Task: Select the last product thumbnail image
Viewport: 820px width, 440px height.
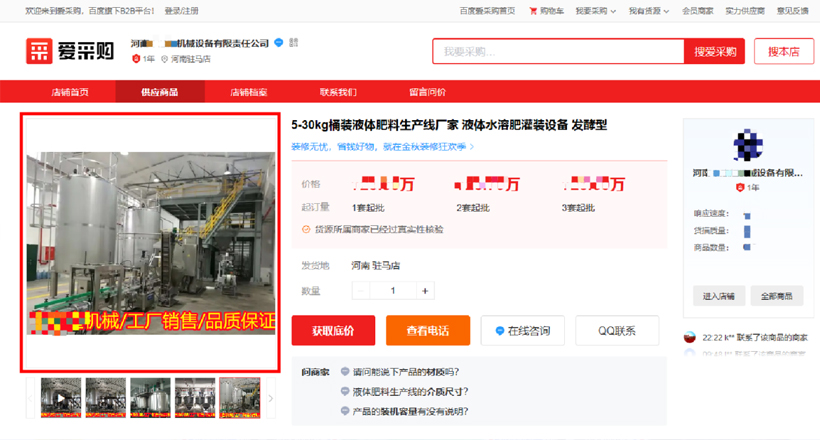Action: click(x=240, y=398)
